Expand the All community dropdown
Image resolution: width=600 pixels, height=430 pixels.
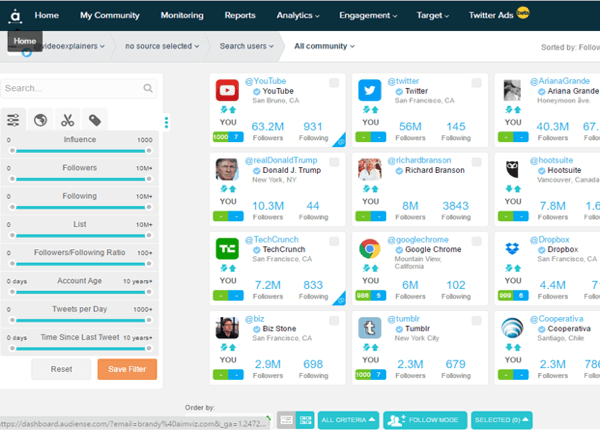coord(324,46)
